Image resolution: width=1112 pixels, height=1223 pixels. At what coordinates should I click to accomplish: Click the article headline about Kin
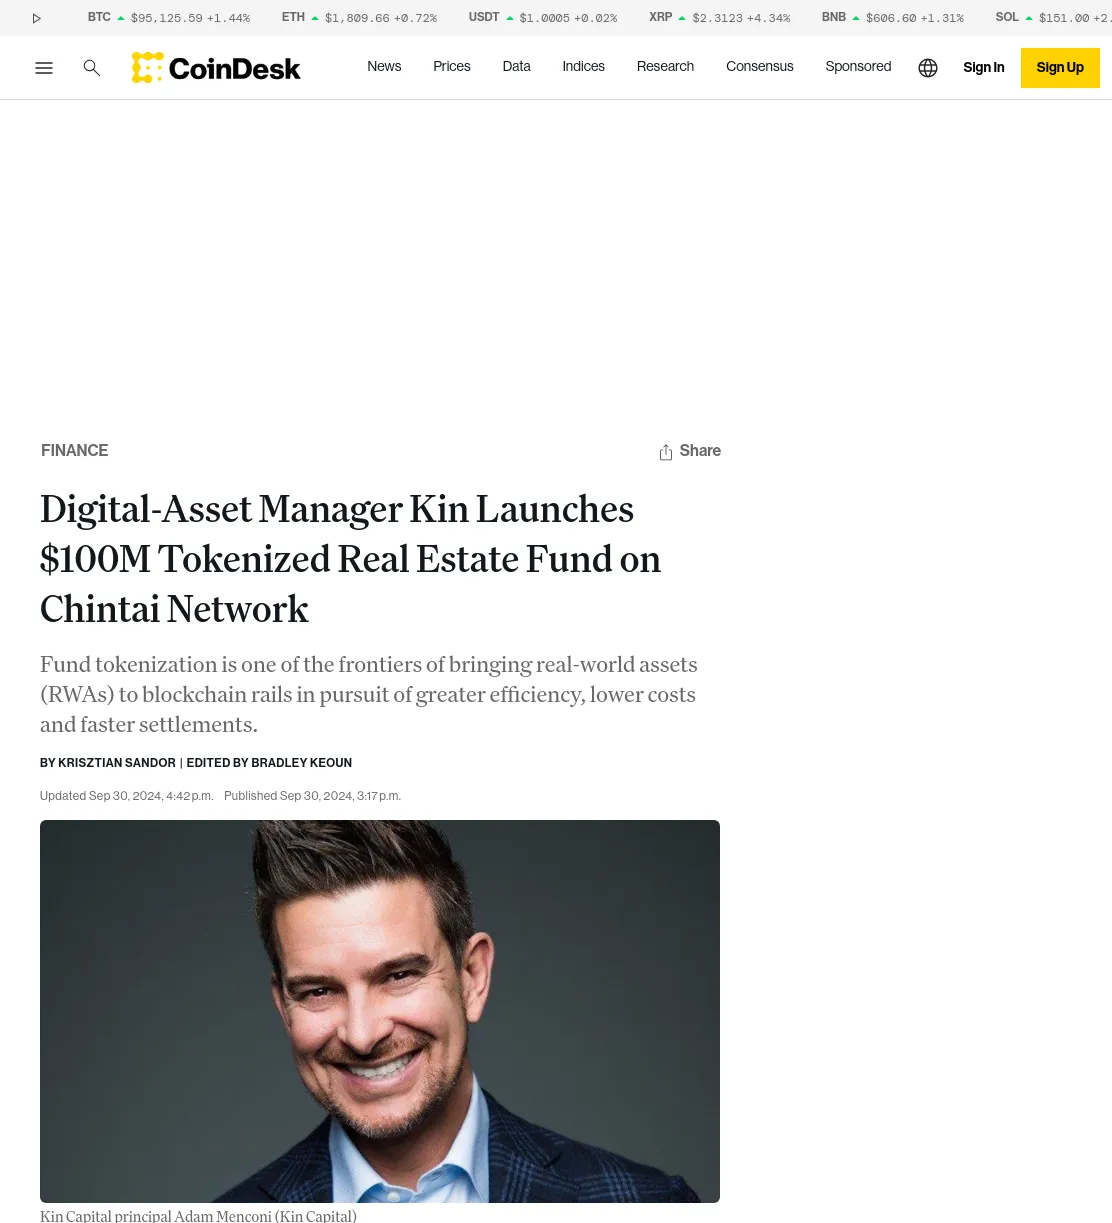pyautogui.click(x=350, y=559)
